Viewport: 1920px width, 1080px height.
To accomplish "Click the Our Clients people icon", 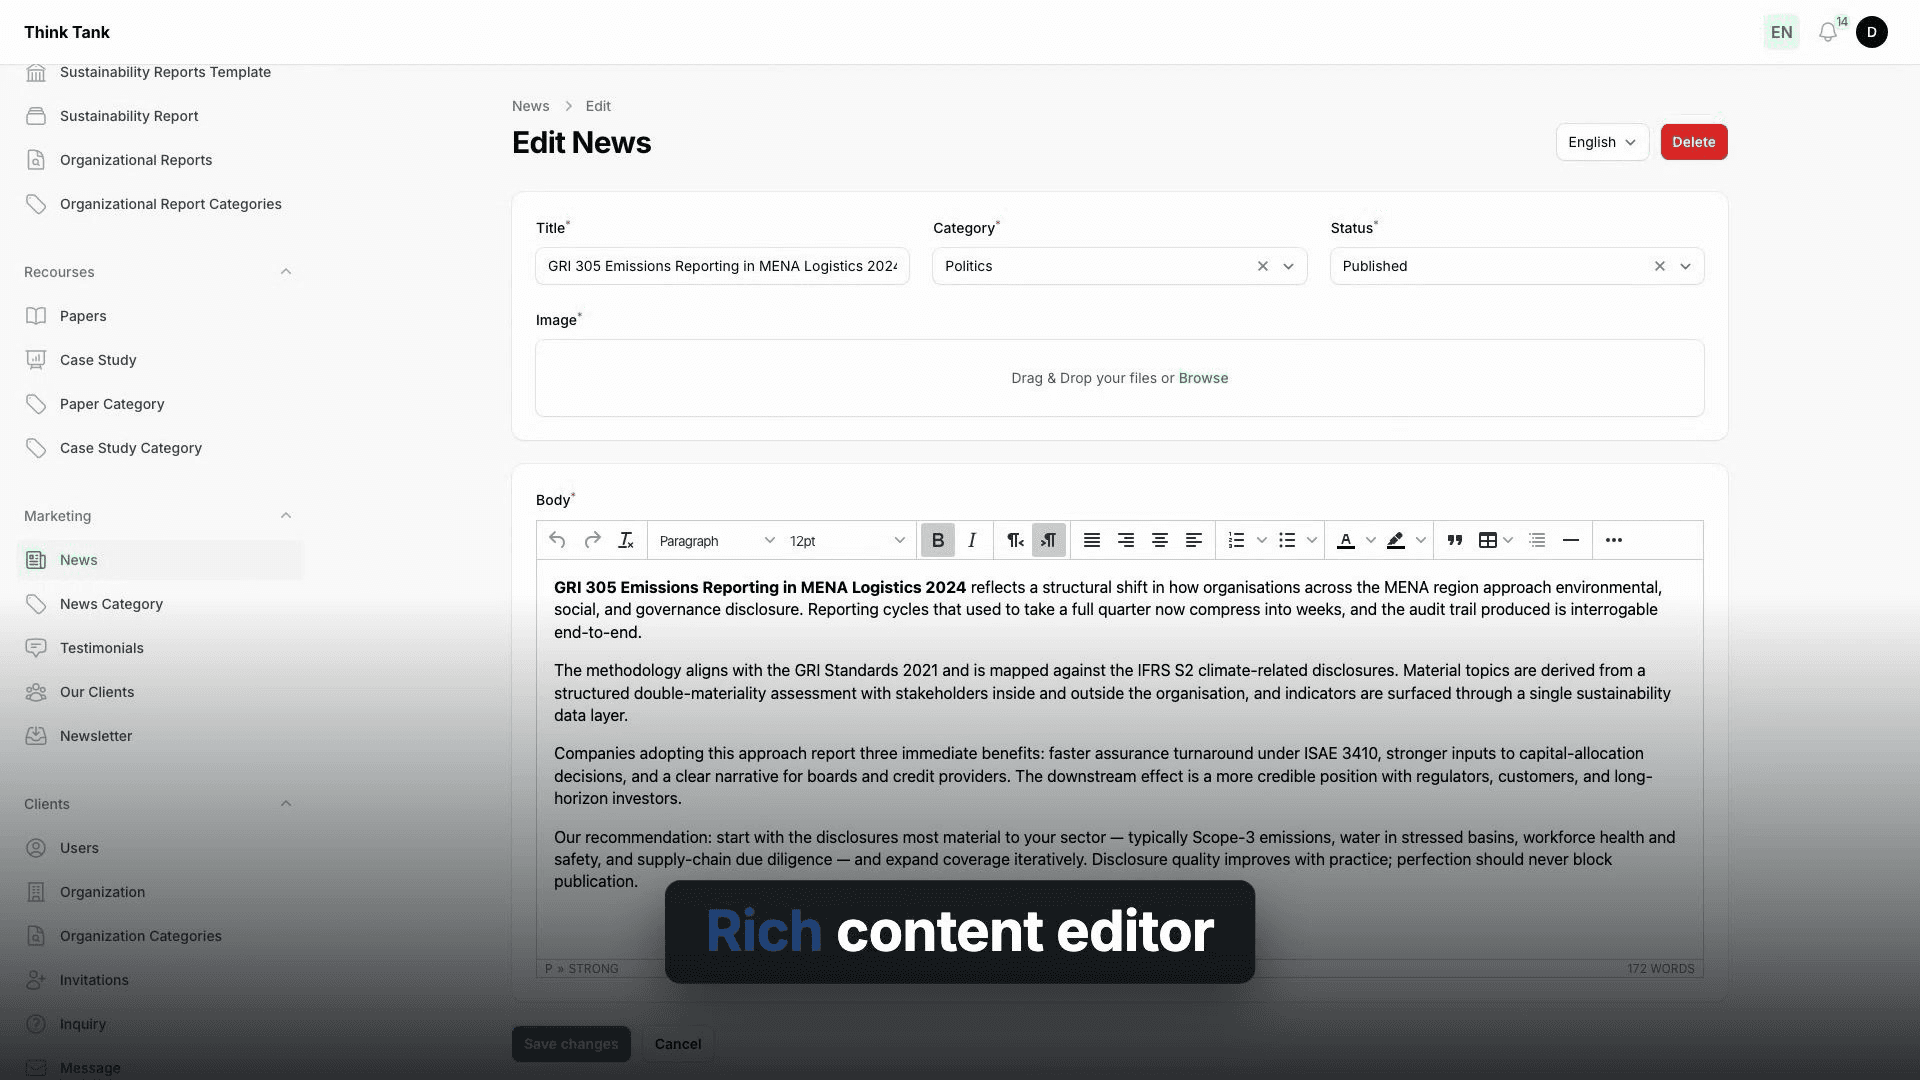I will click(36, 692).
